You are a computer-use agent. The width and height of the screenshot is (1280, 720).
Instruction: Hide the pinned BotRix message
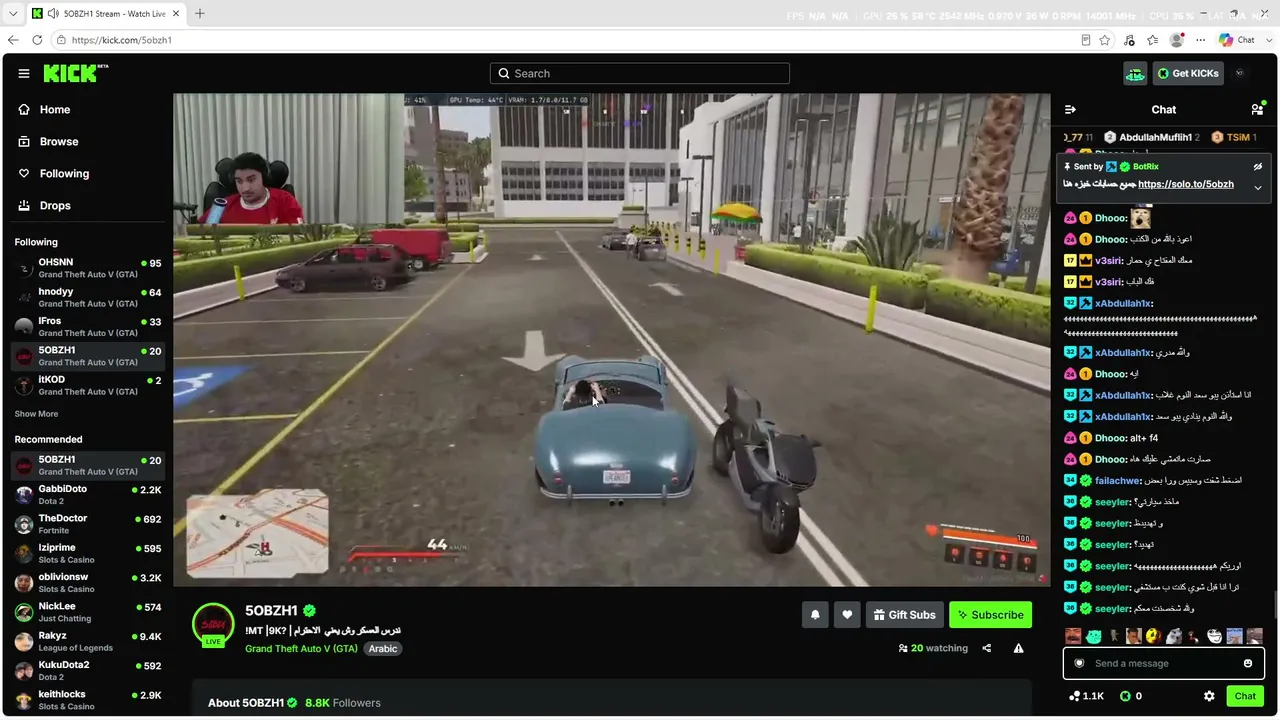click(x=1258, y=167)
